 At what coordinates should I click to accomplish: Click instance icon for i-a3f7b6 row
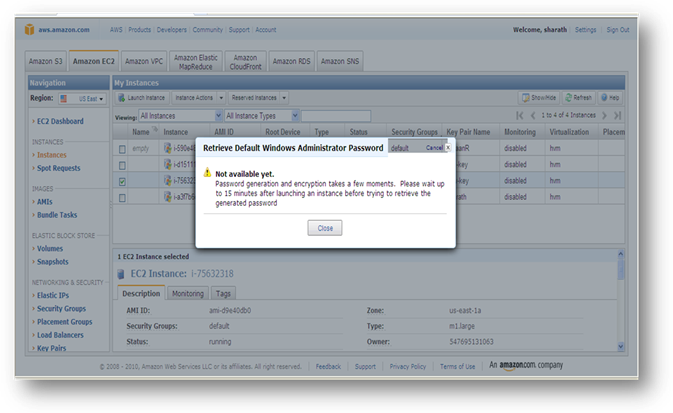168,197
